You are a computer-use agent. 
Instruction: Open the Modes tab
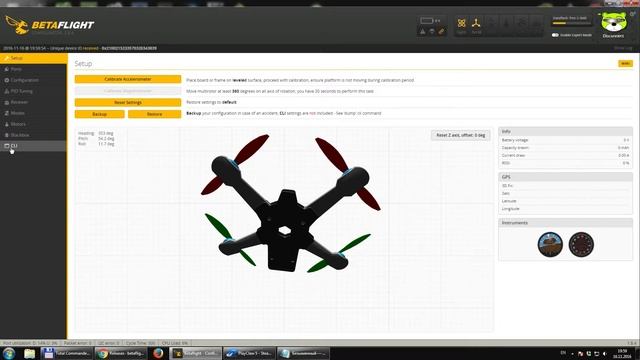pyautogui.click(x=33, y=113)
